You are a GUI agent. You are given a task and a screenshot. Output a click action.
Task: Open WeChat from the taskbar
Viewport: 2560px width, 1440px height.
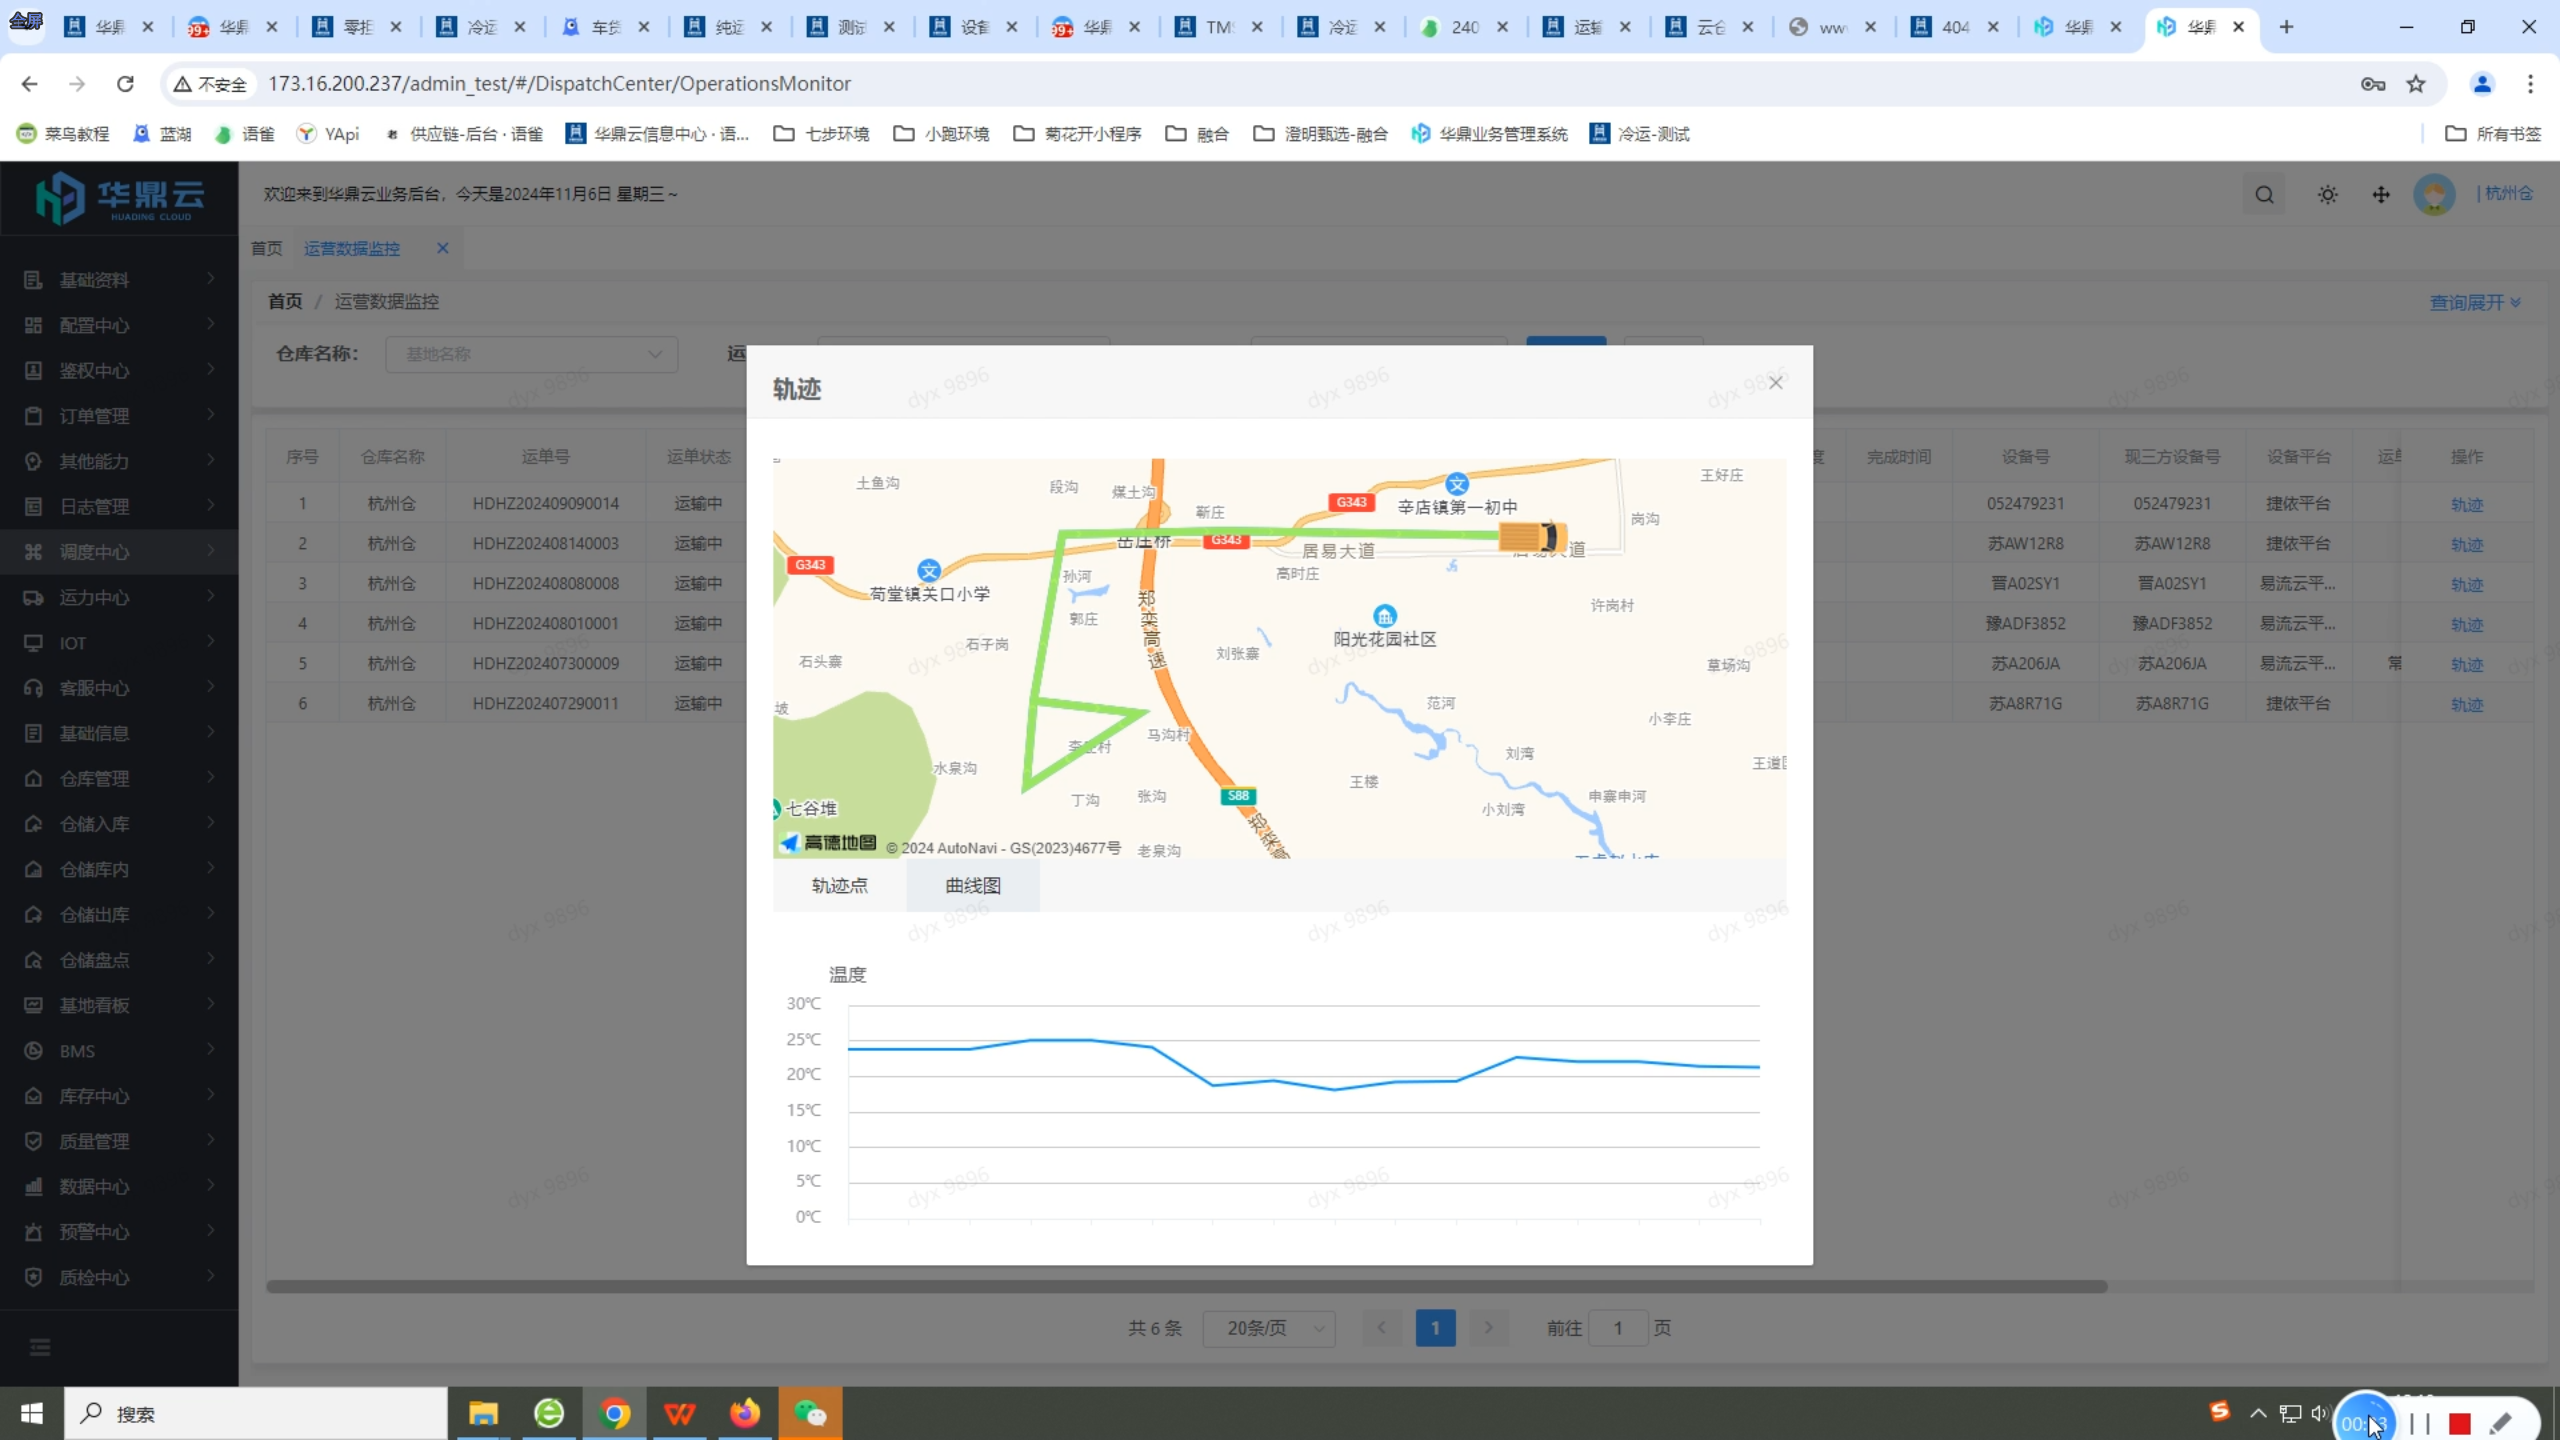pos(810,1413)
